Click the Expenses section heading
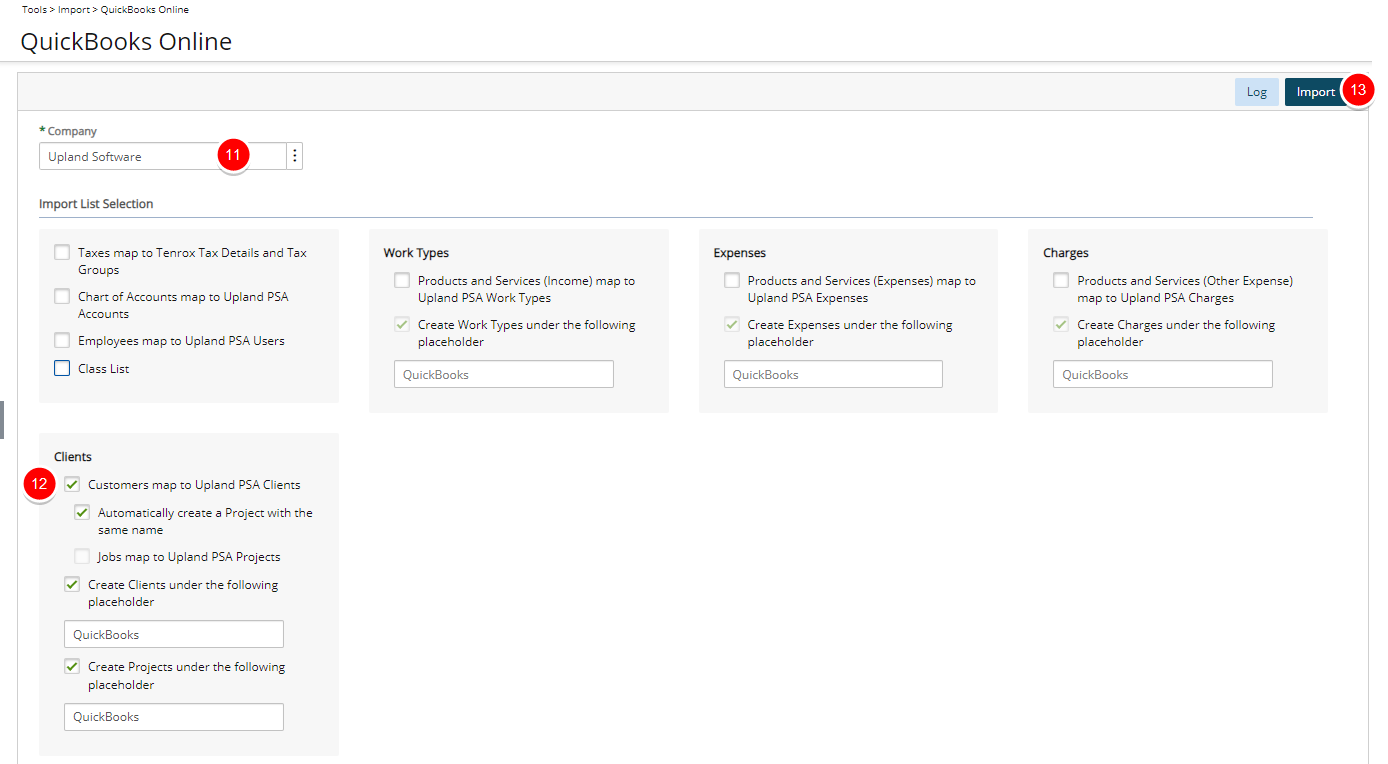This screenshot has height=764, width=1388. click(x=740, y=253)
